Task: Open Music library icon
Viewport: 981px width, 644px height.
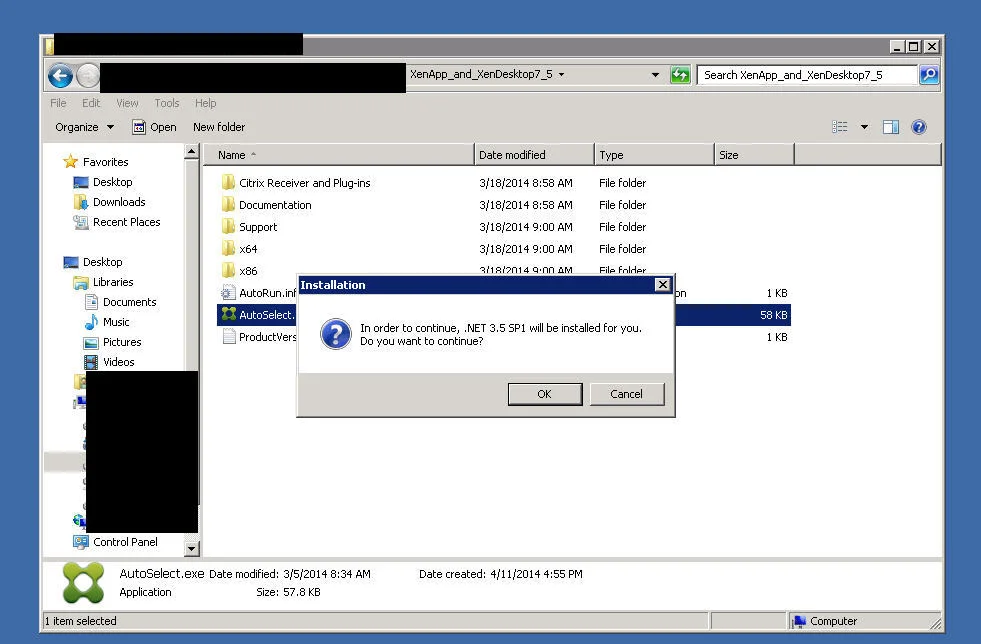Action: (91, 322)
